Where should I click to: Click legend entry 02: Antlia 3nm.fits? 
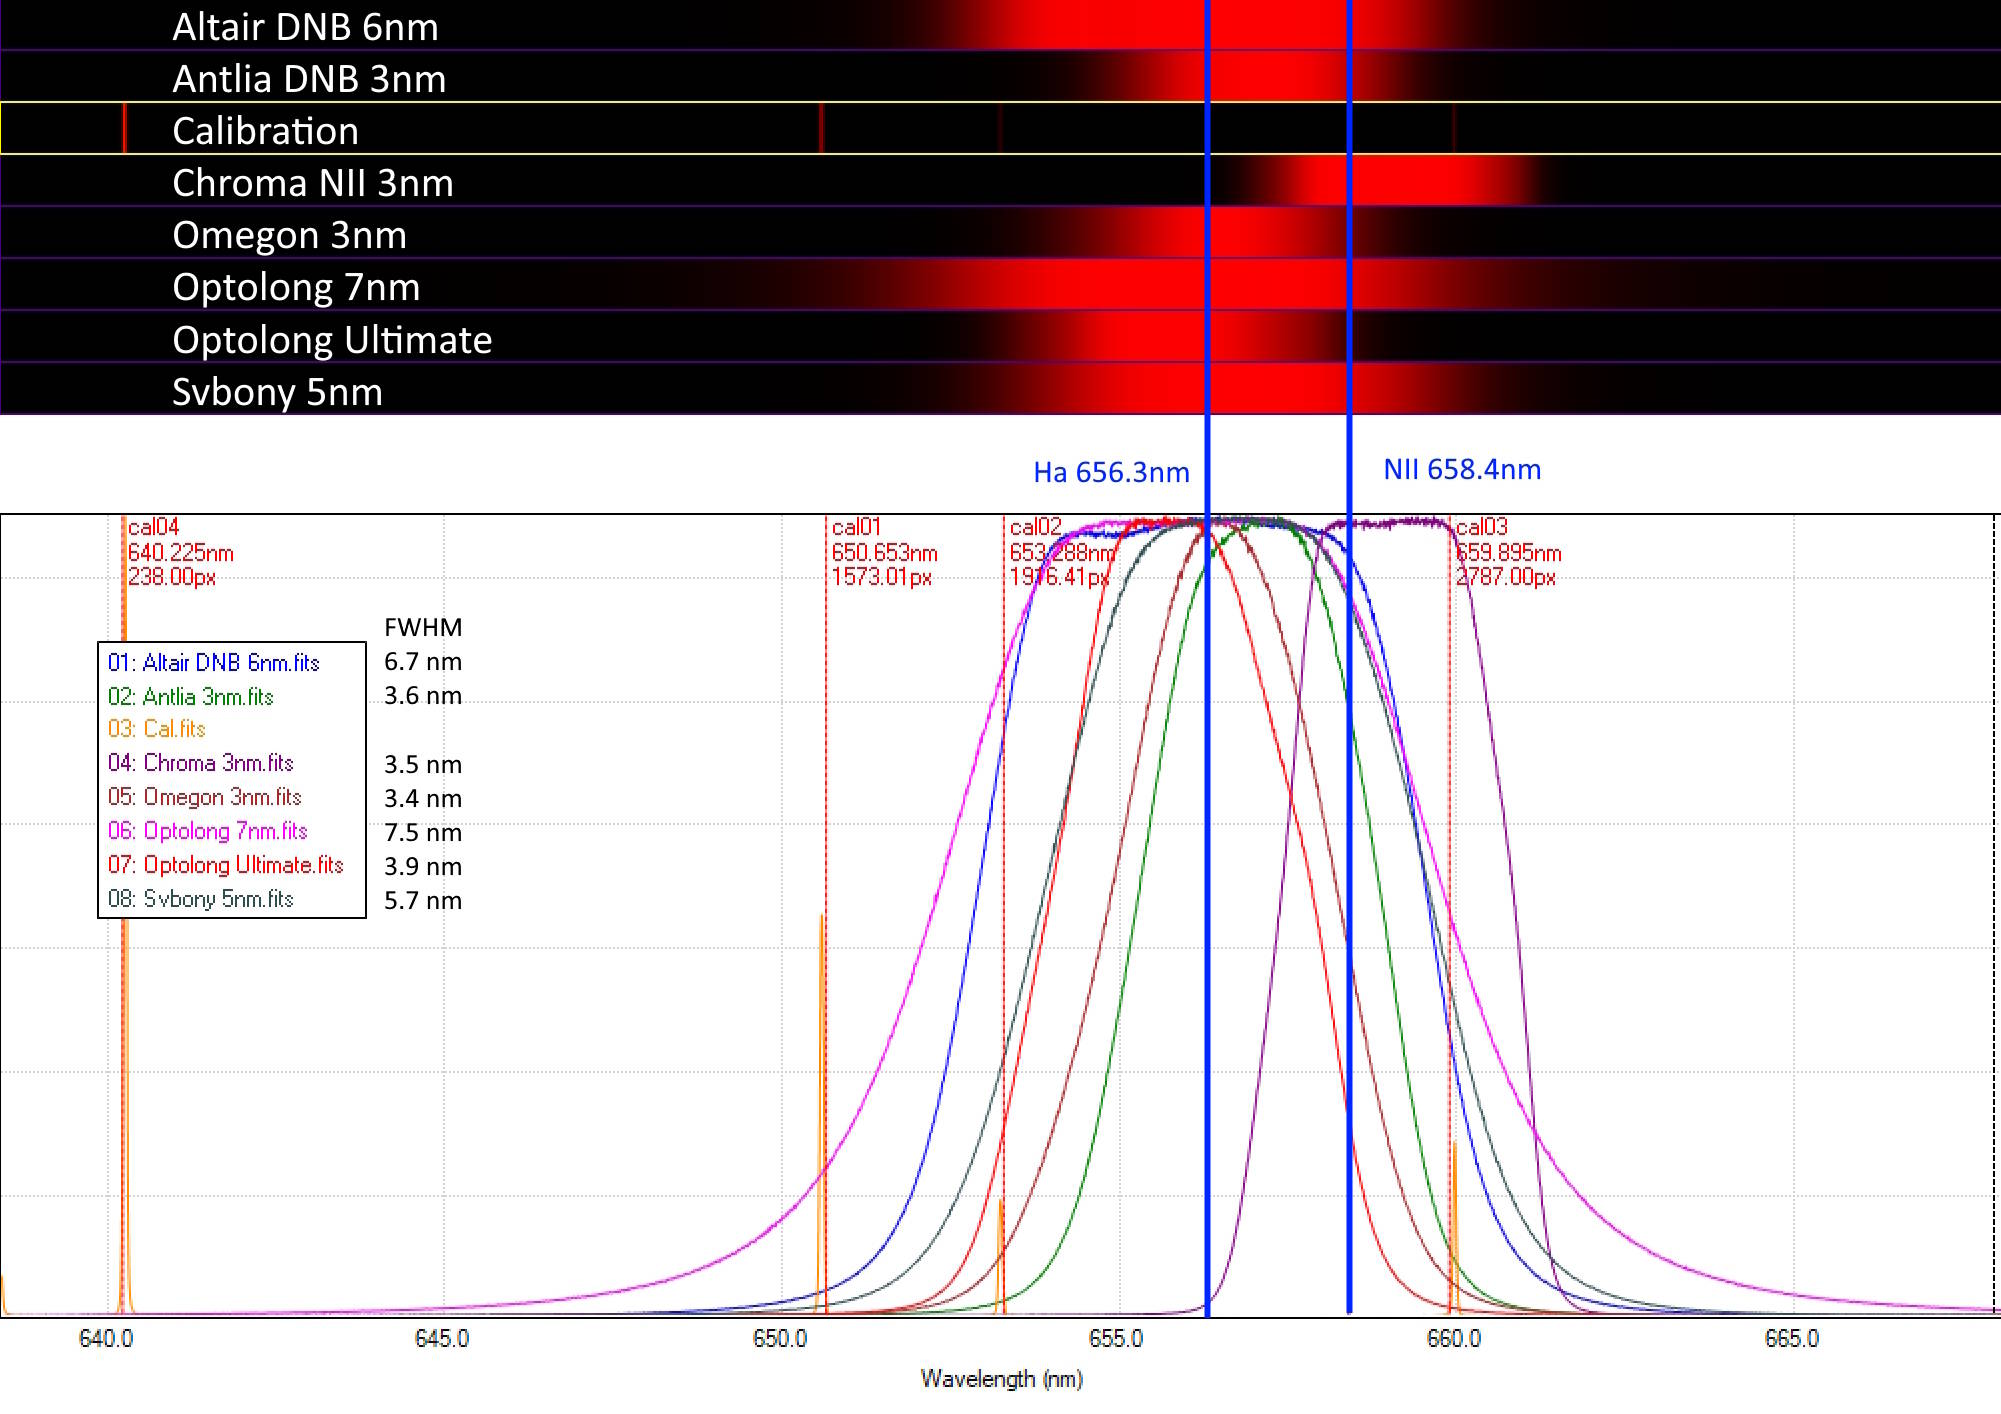click(x=190, y=696)
